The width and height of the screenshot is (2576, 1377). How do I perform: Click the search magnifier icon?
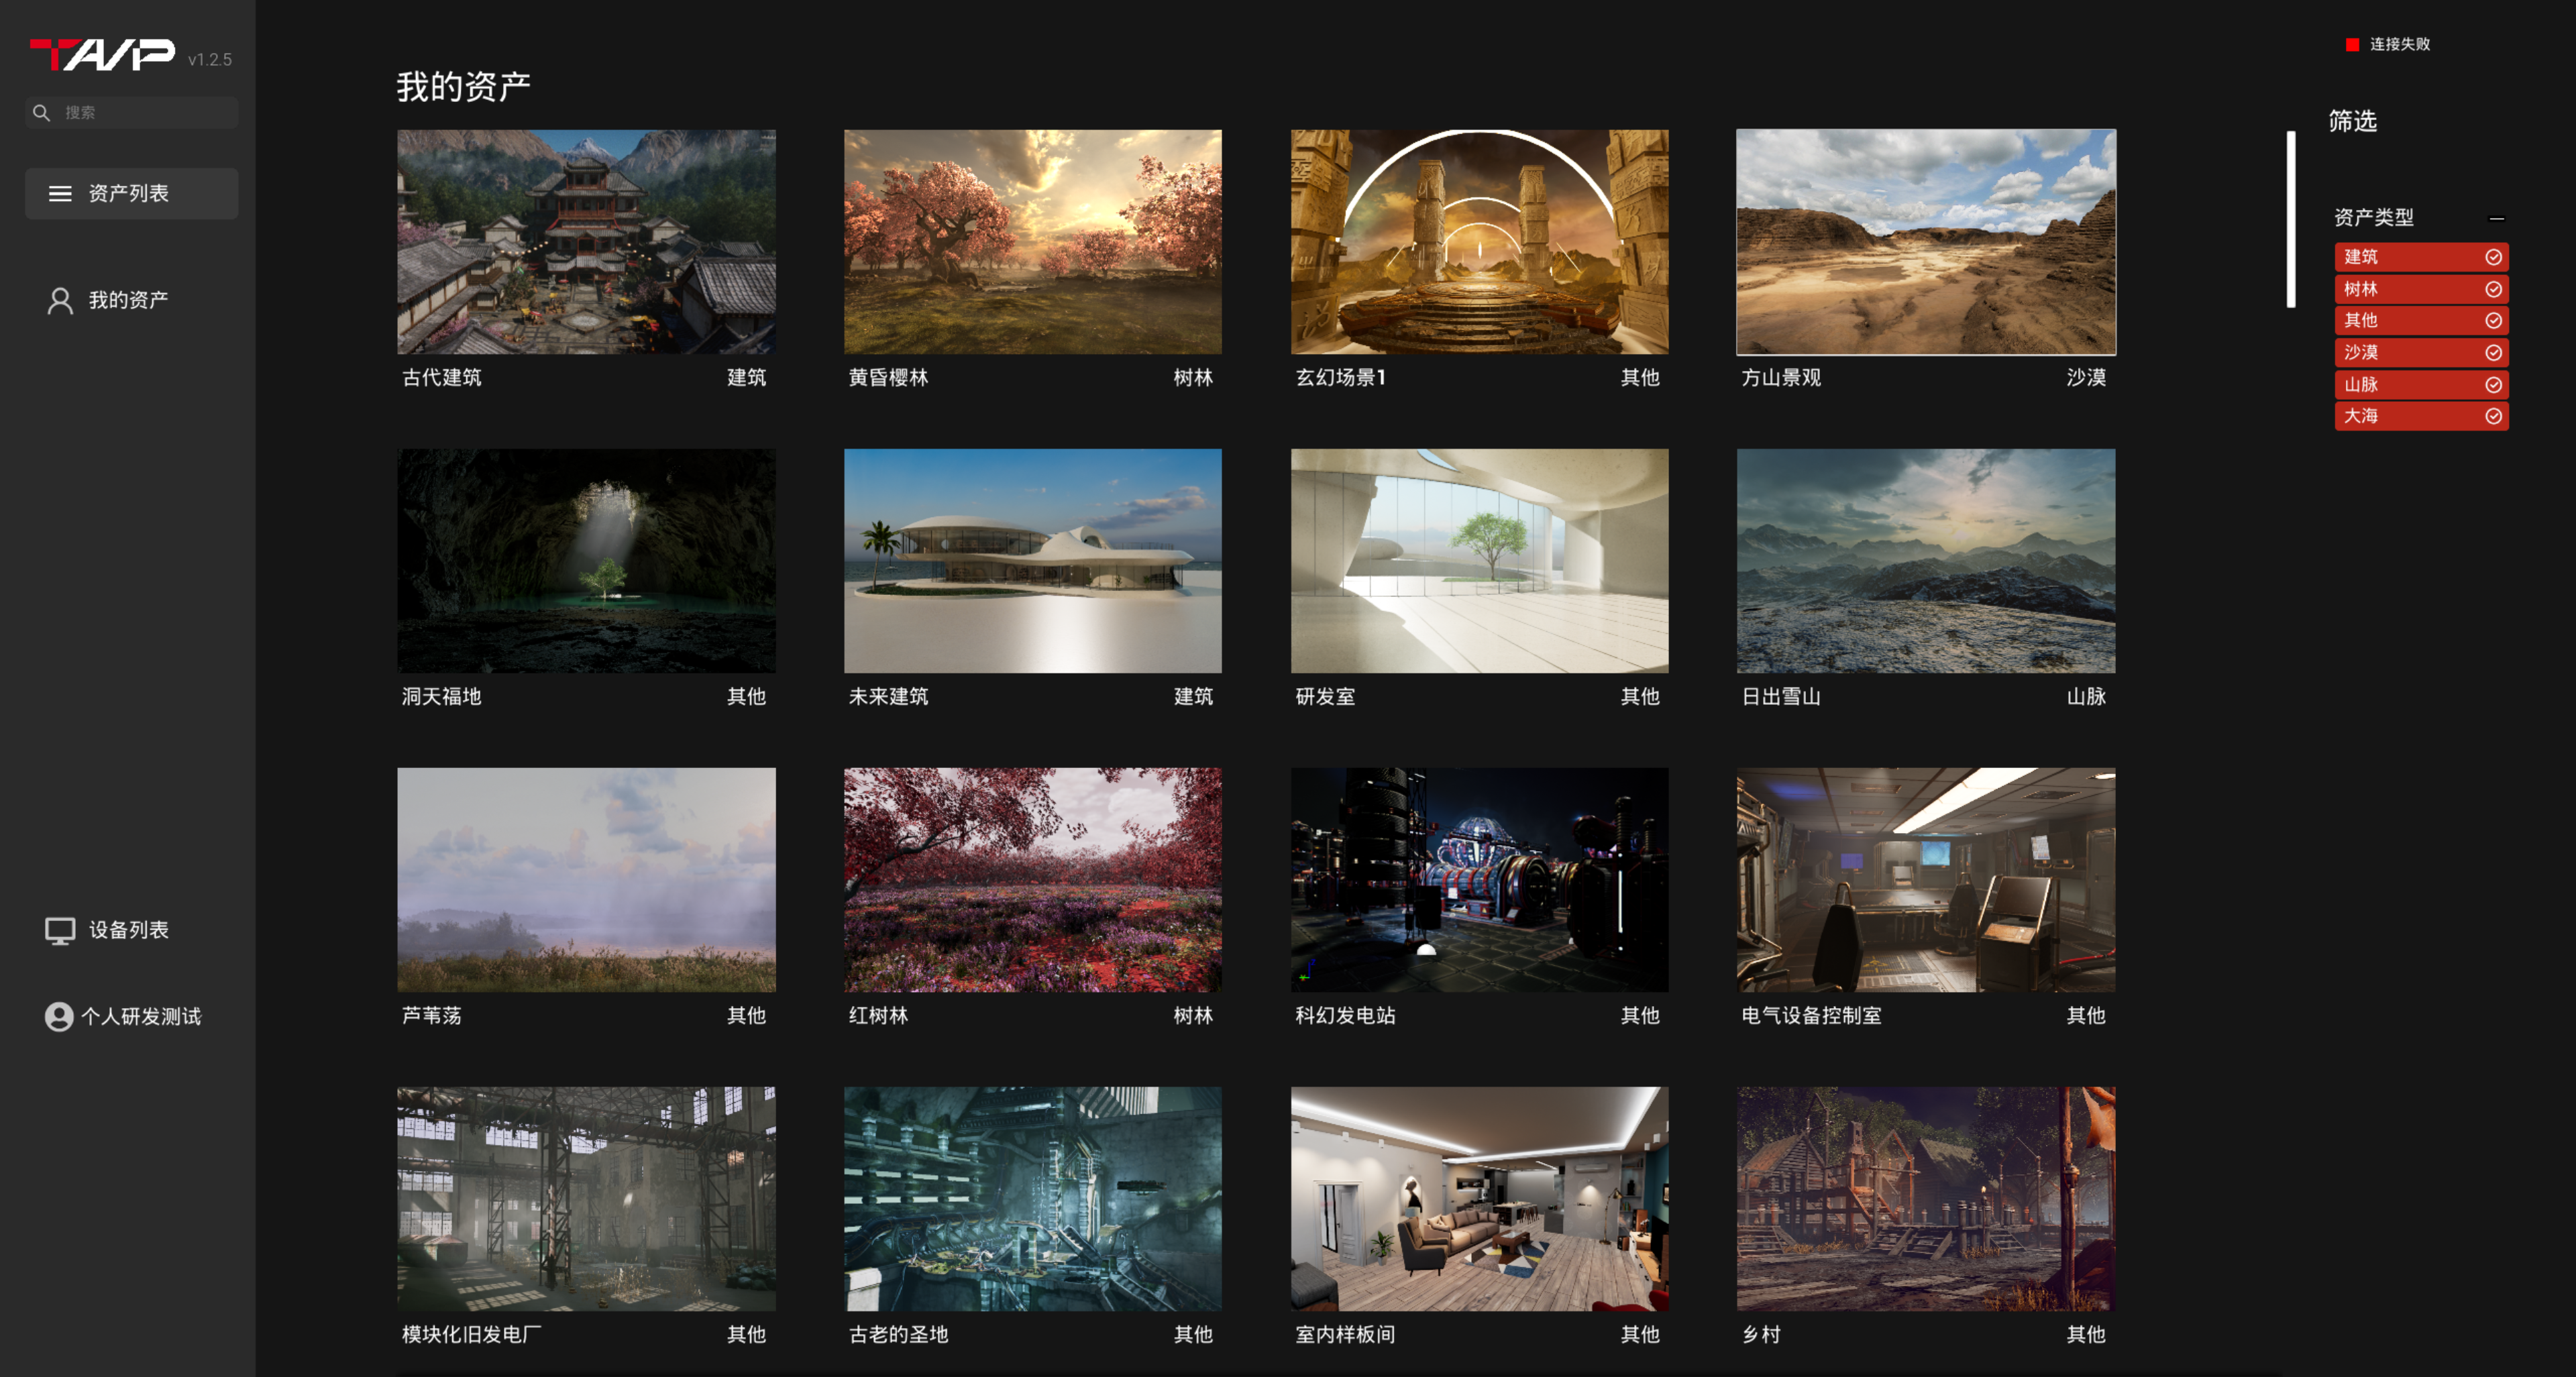click(x=41, y=113)
